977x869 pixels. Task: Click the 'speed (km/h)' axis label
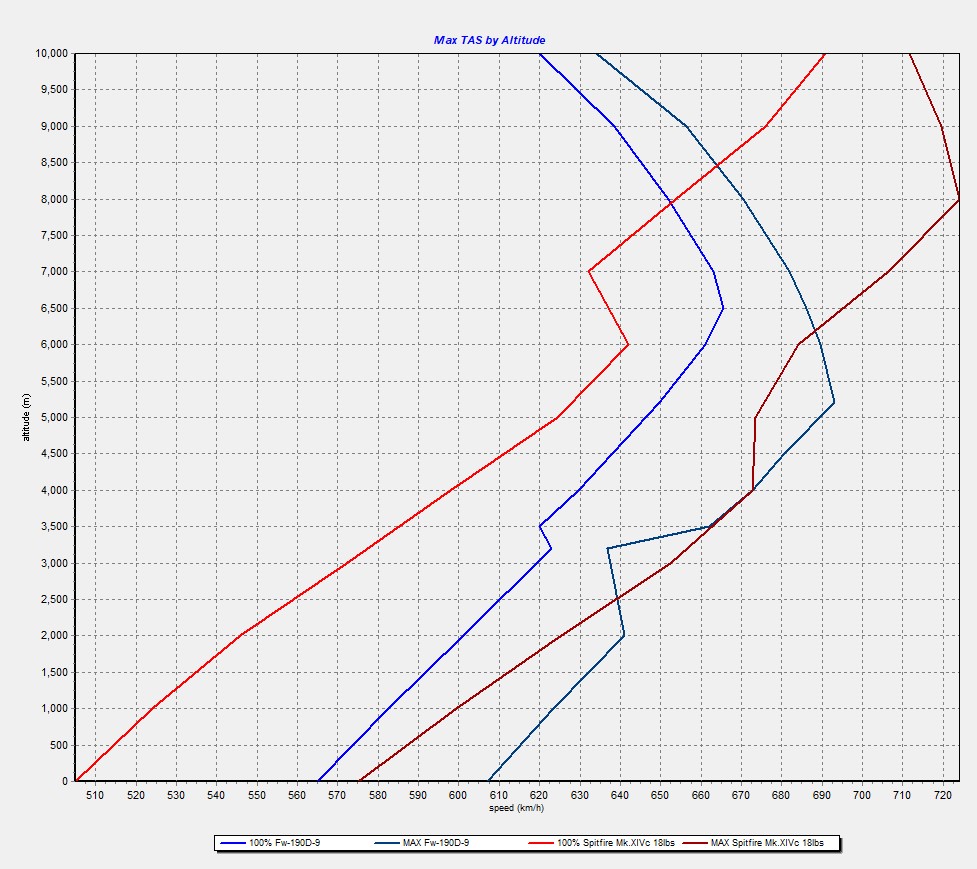pos(517,808)
